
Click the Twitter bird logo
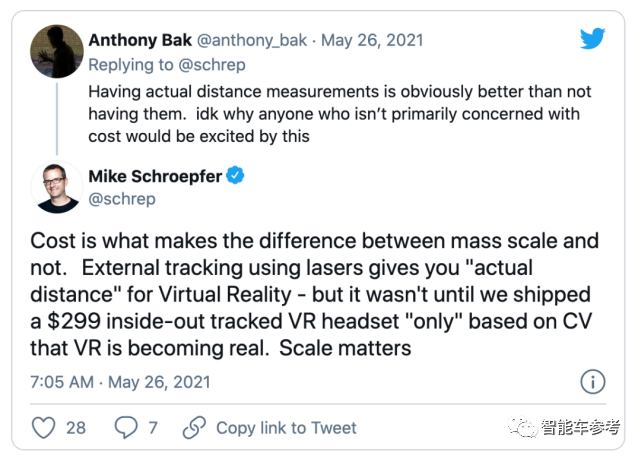coord(592,39)
